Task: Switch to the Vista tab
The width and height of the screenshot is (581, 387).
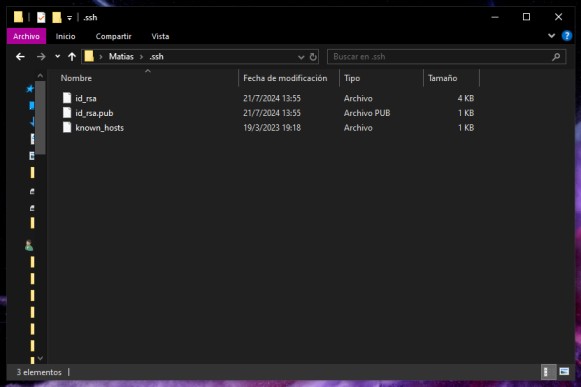Action: click(x=160, y=36)
